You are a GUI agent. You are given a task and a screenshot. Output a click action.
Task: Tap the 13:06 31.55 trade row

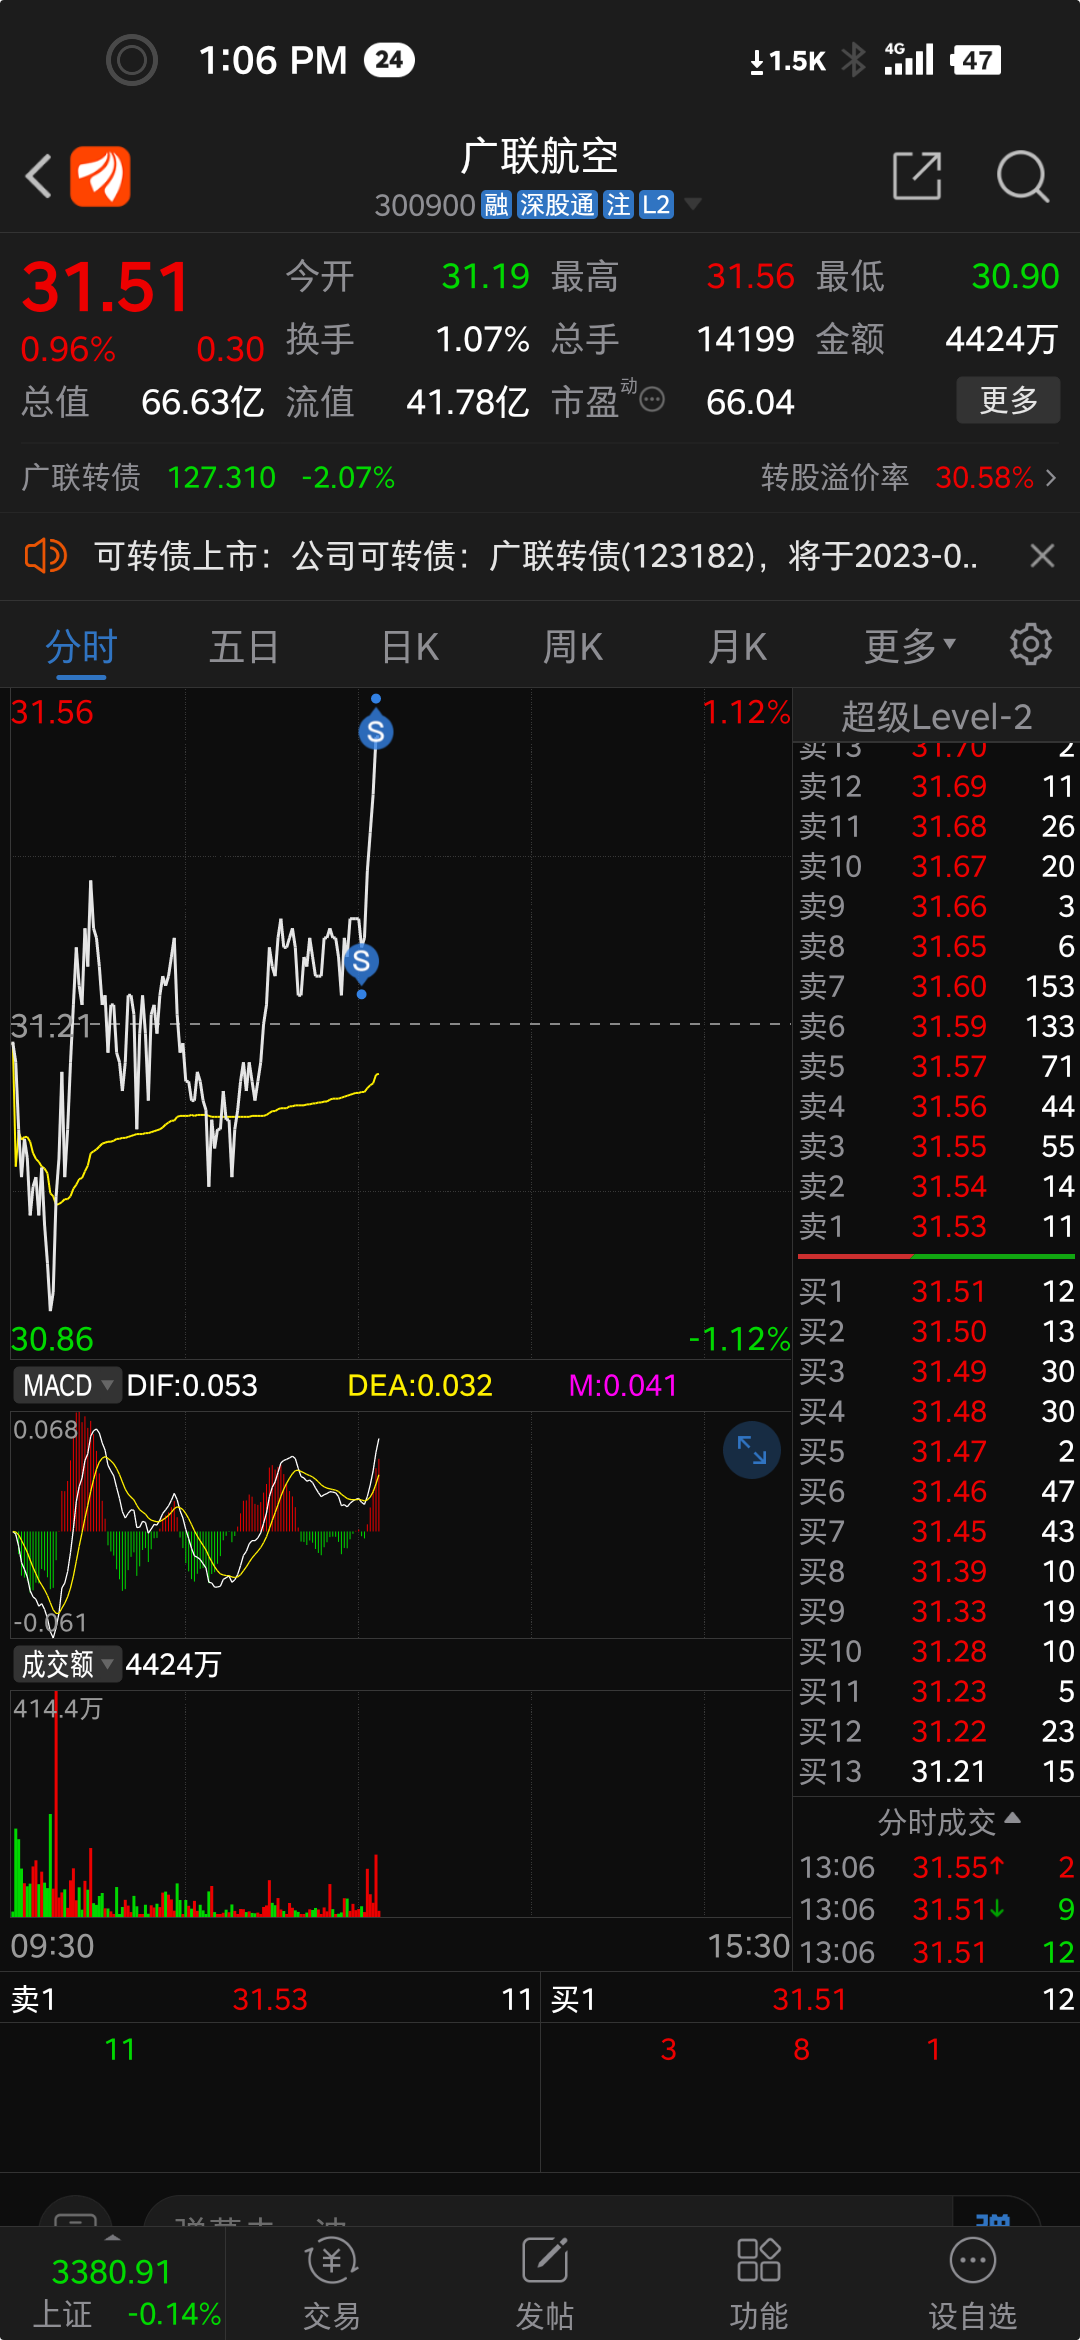coord(936,1867)
